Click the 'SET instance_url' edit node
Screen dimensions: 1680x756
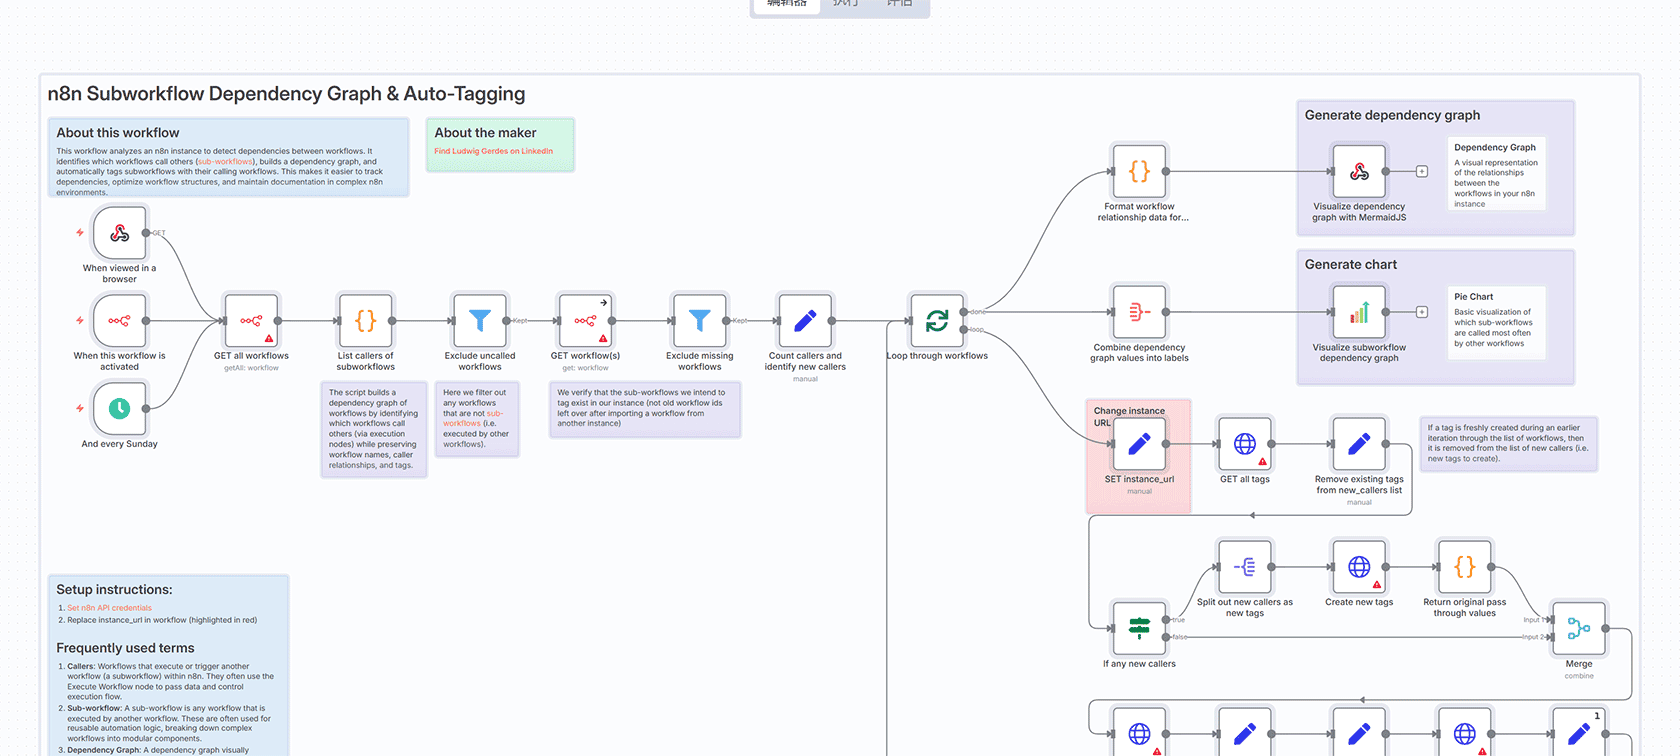pyautogui.click(x=1139, y=444)
